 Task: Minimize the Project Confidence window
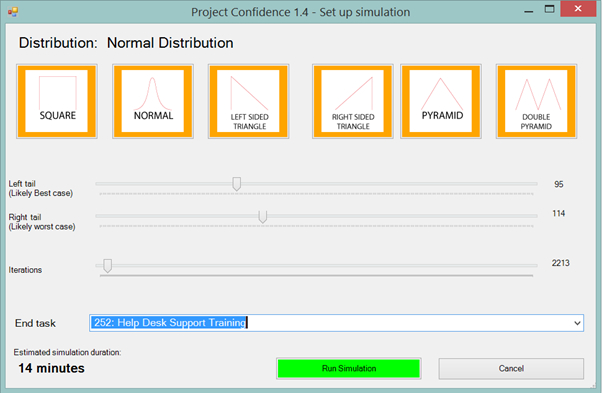529,11
